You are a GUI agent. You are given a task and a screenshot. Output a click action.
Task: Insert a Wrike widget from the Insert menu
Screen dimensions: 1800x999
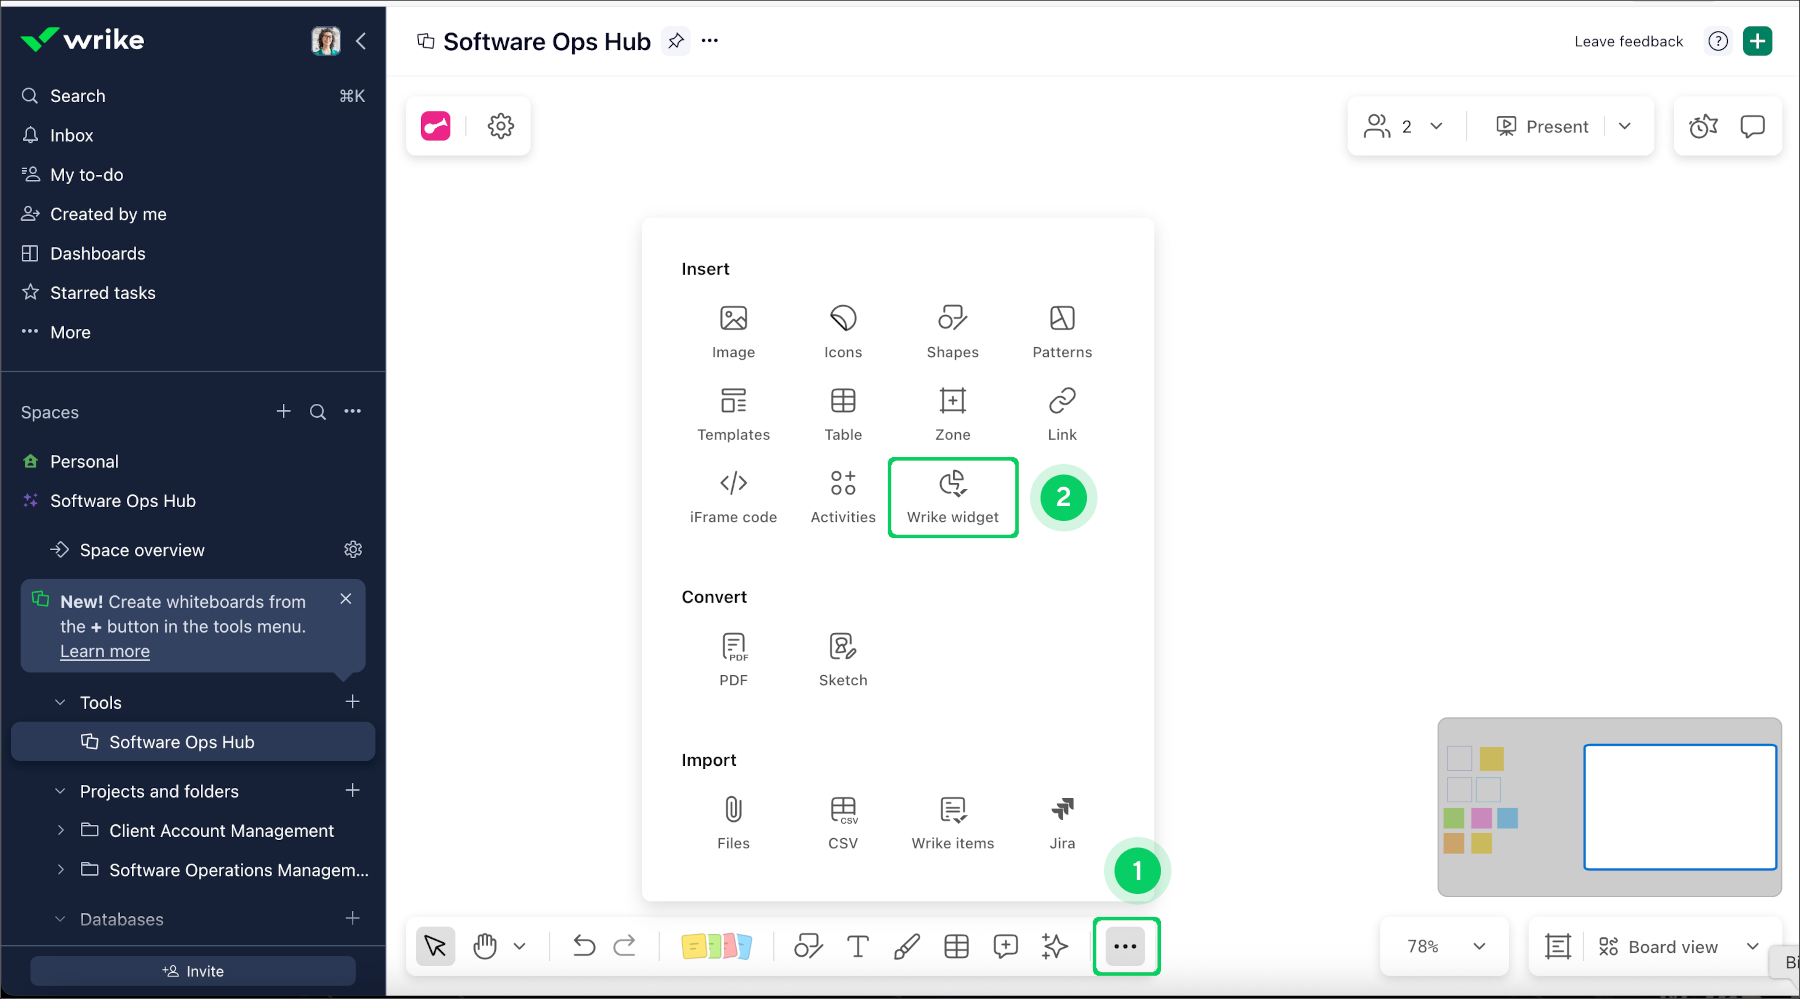(952, 497)
